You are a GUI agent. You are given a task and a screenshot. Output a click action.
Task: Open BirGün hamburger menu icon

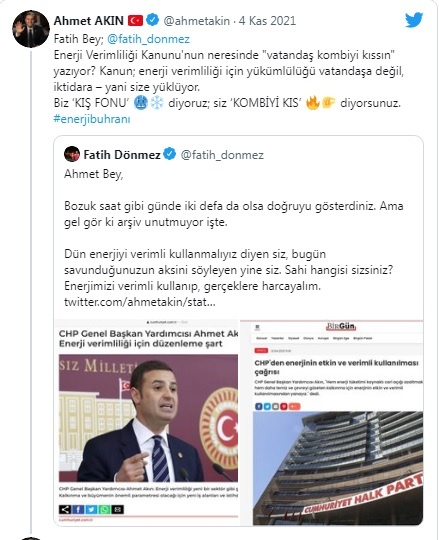point(257,328)
